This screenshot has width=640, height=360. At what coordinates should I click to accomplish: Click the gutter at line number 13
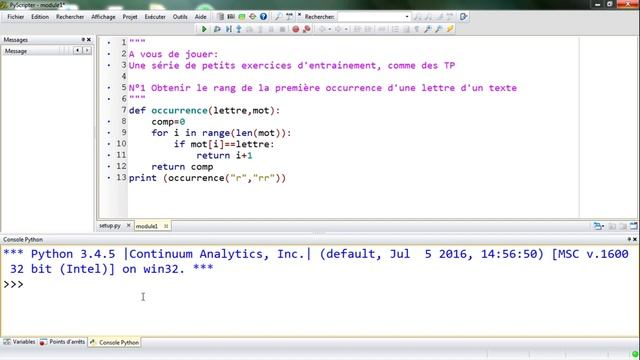(121, 178)
